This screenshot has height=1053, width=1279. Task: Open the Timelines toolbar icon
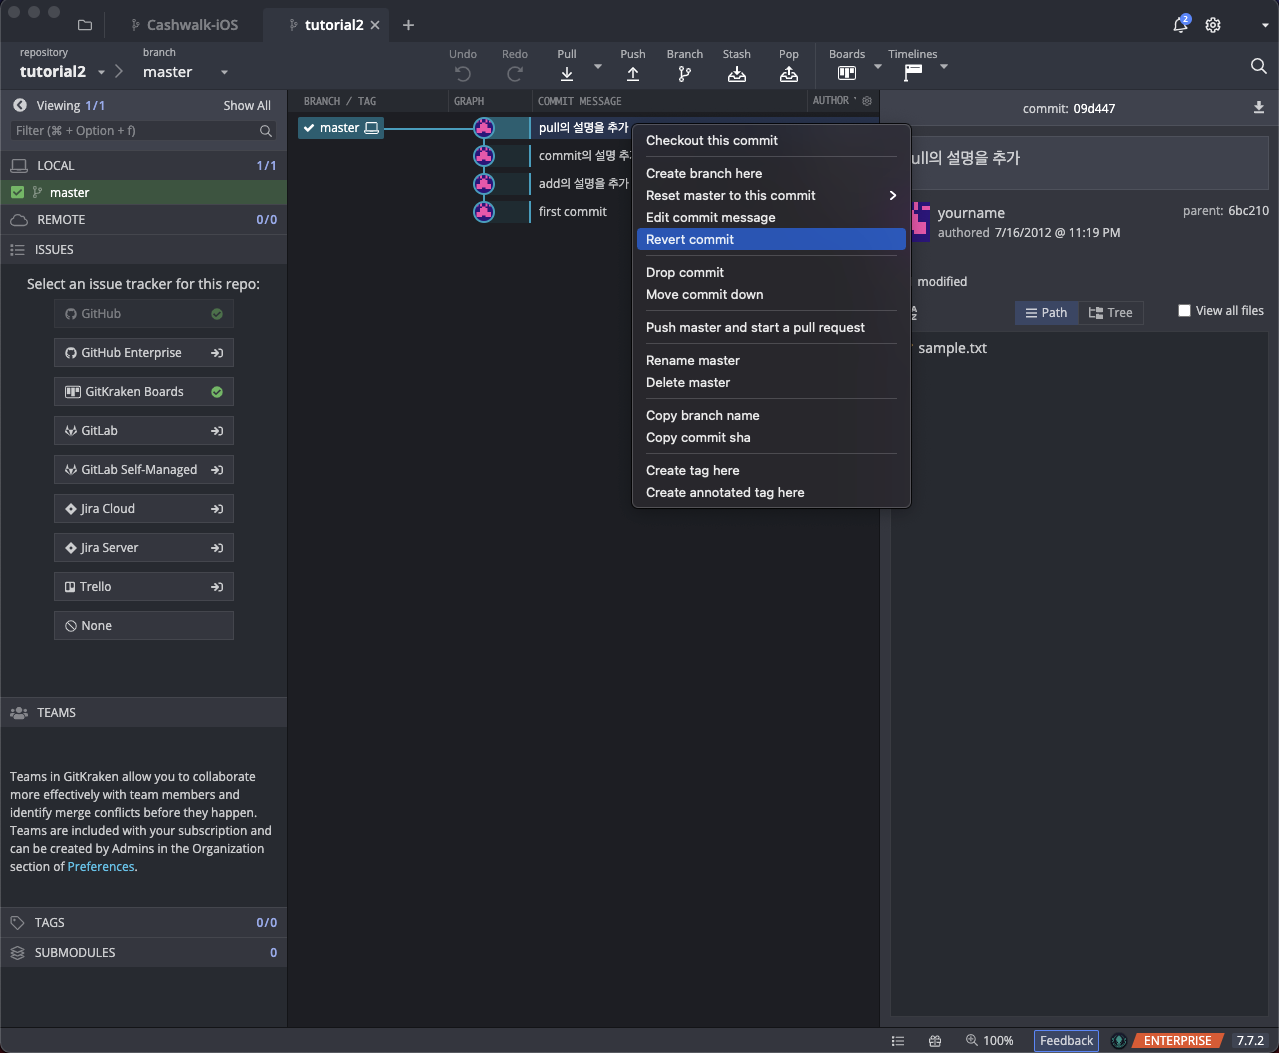tap(913, 73)
